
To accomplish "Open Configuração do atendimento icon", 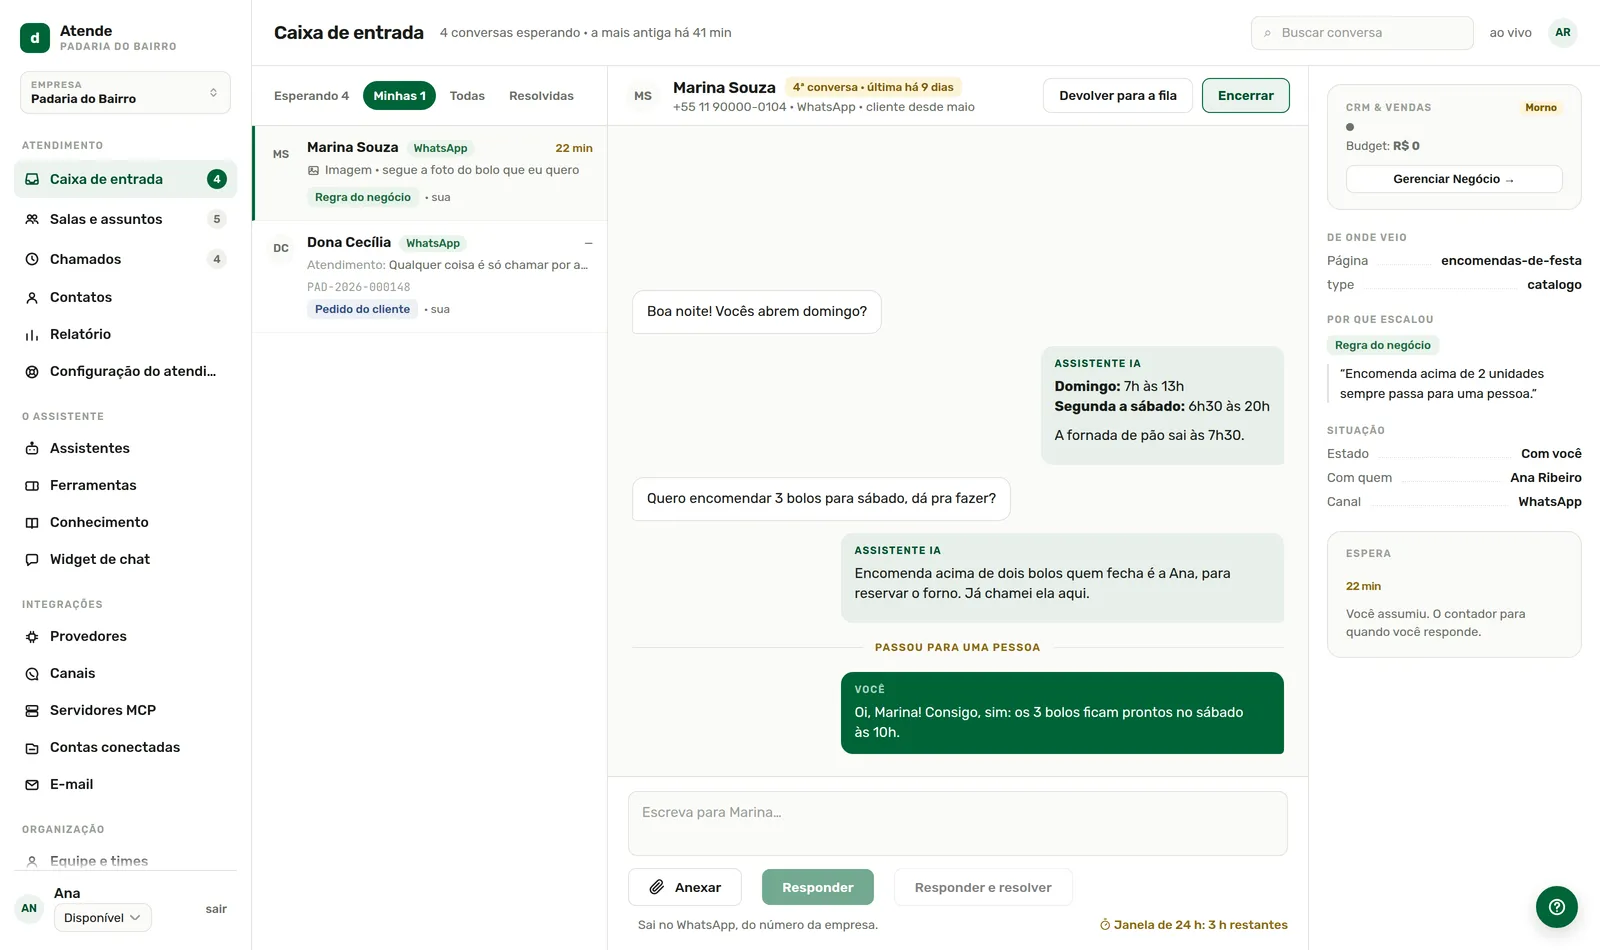I will [x=32, y=371].
